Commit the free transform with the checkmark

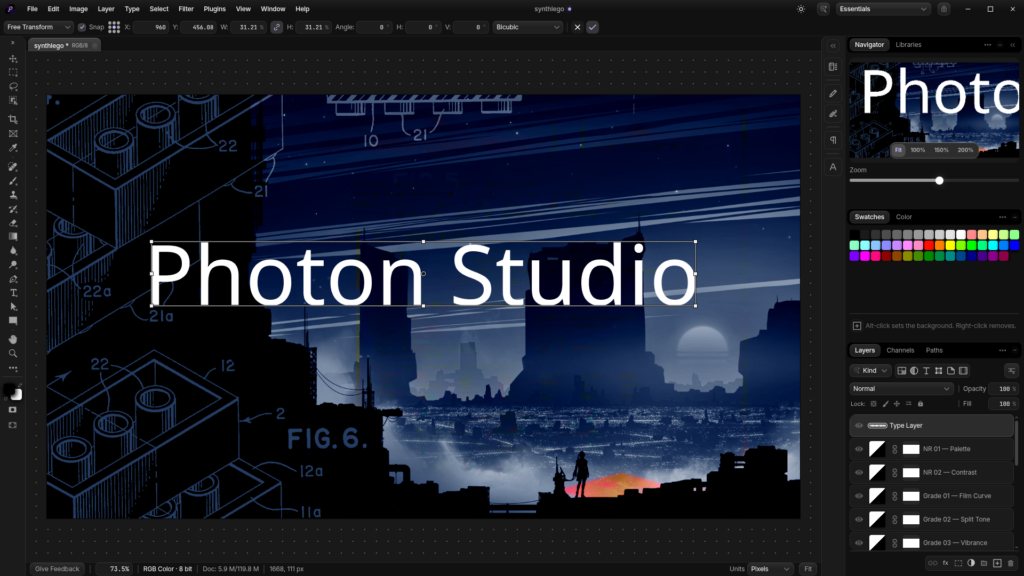tap(592, 27)
